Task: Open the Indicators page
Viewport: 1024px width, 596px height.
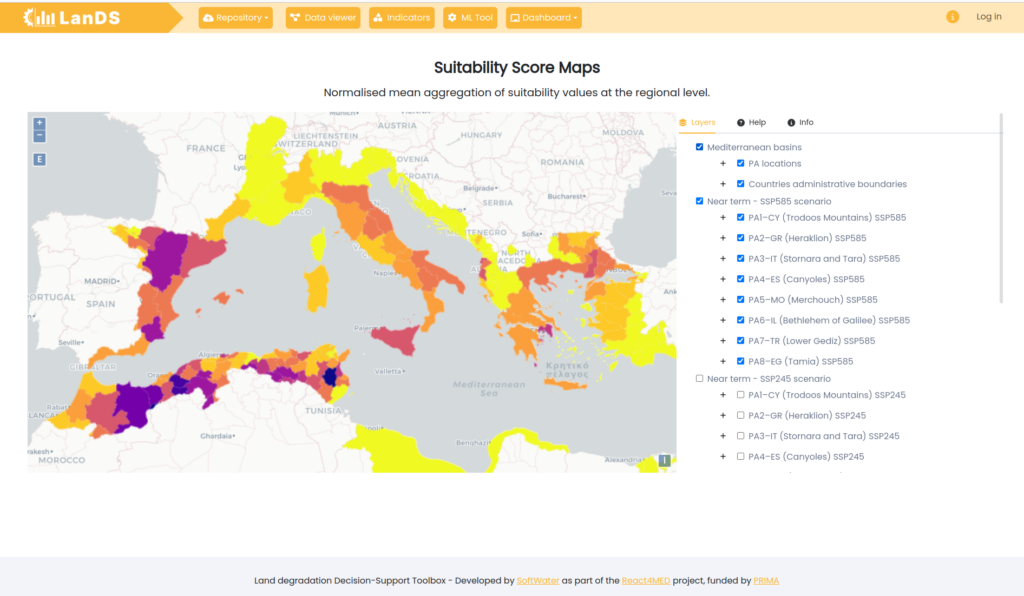Action: coord(402,18)
